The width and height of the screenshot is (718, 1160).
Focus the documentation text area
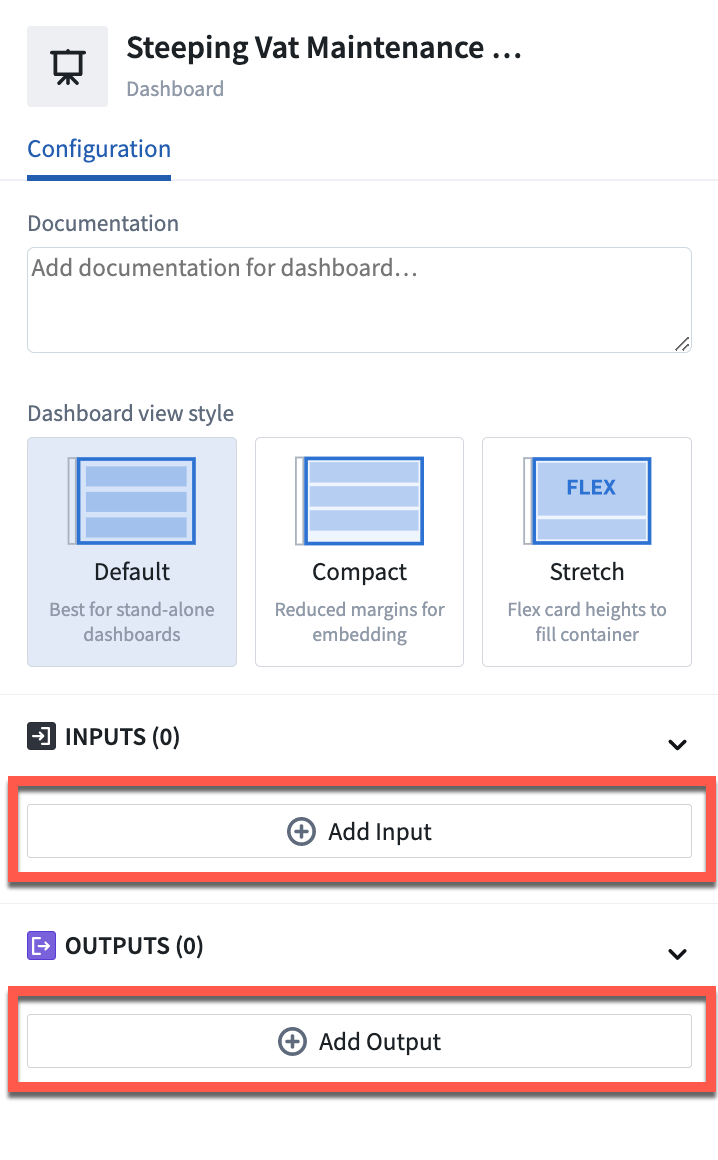click(x=359, y=300)
